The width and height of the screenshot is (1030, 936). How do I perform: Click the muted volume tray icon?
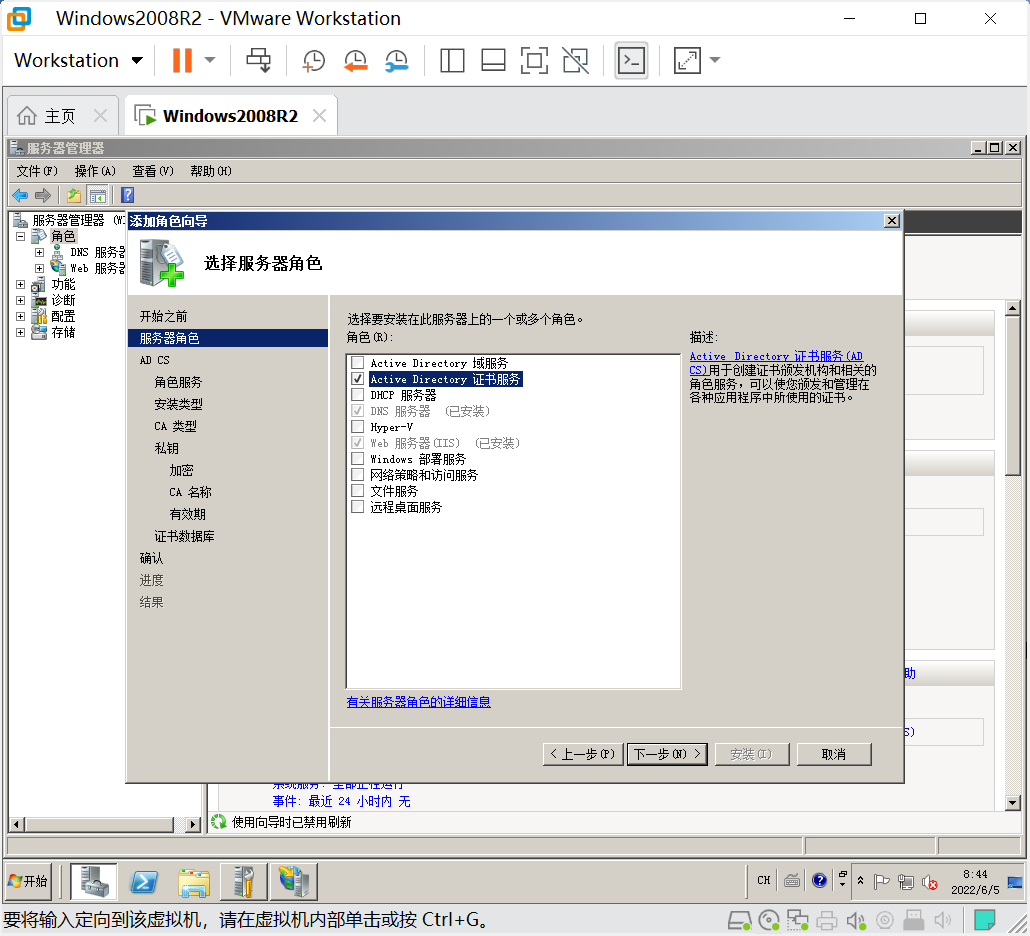pos(929,882)
